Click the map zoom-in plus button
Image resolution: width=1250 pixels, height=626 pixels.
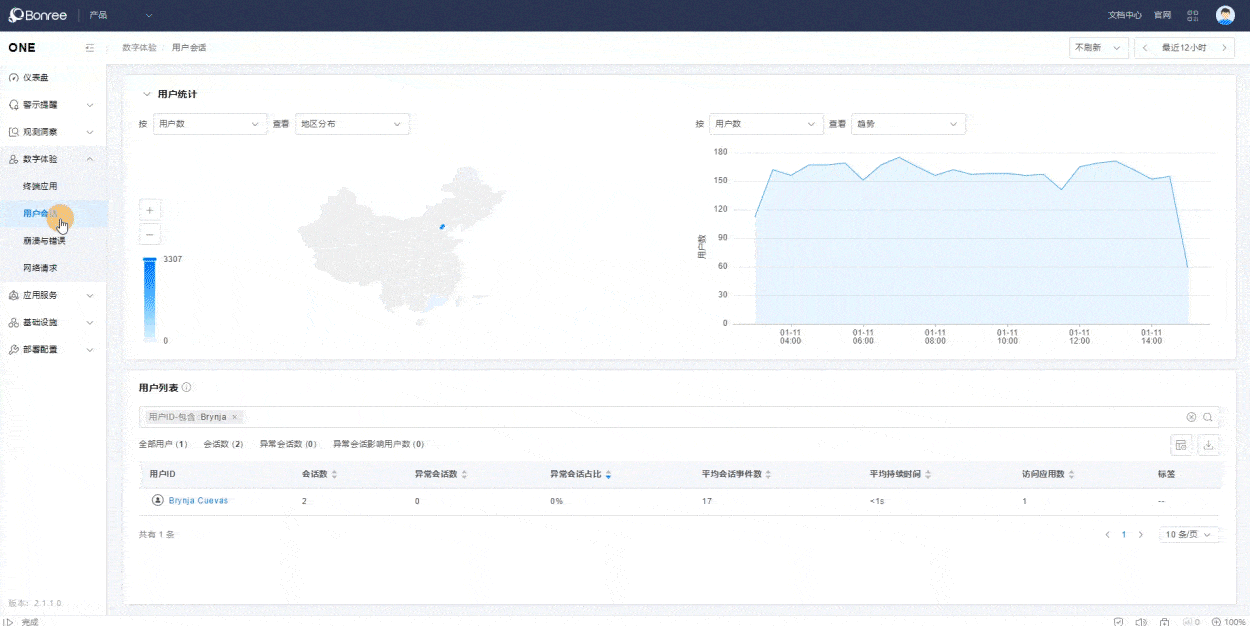149,210
